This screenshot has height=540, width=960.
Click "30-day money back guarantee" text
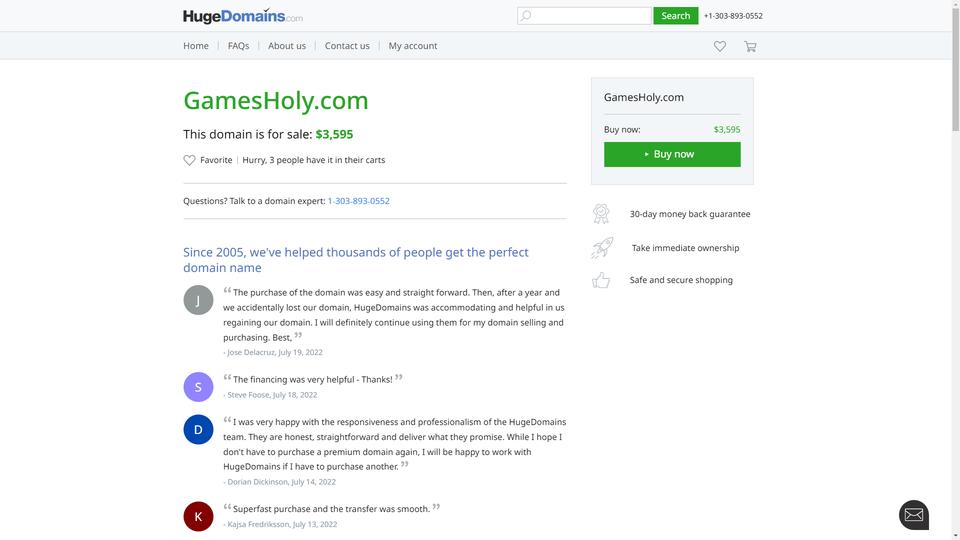(x=690, y=214)
